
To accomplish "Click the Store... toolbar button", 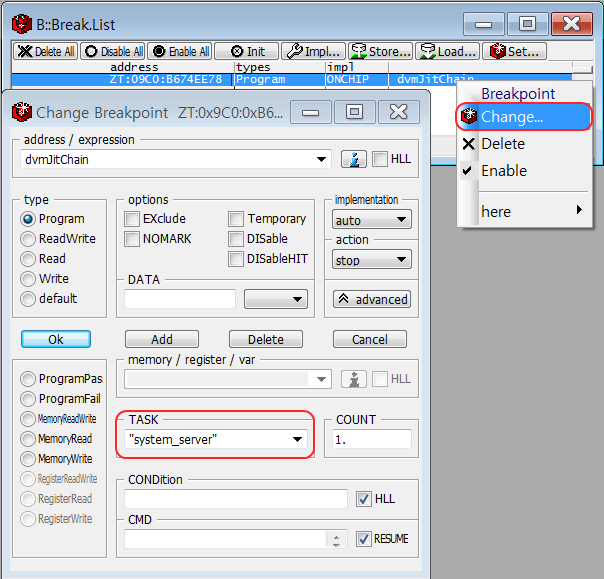I will (x=379, y=51).
